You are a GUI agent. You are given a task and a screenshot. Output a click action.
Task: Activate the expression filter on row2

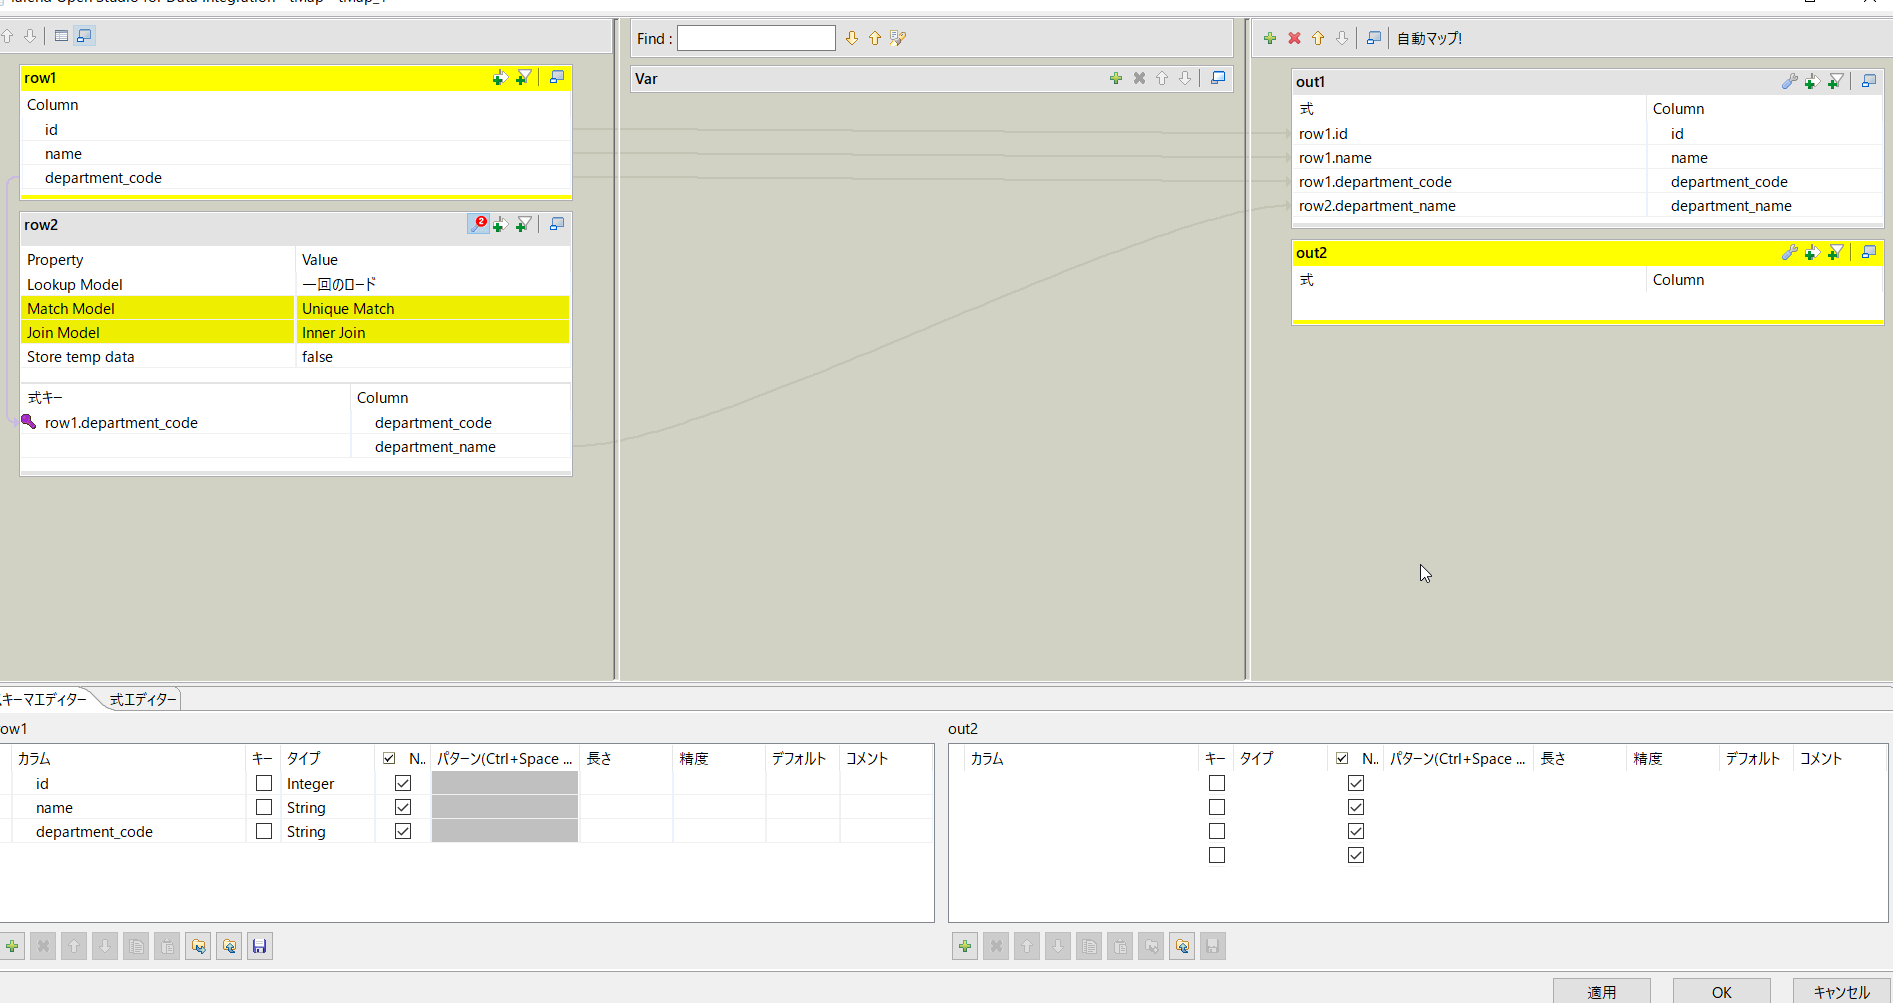(x=523, y=225)
